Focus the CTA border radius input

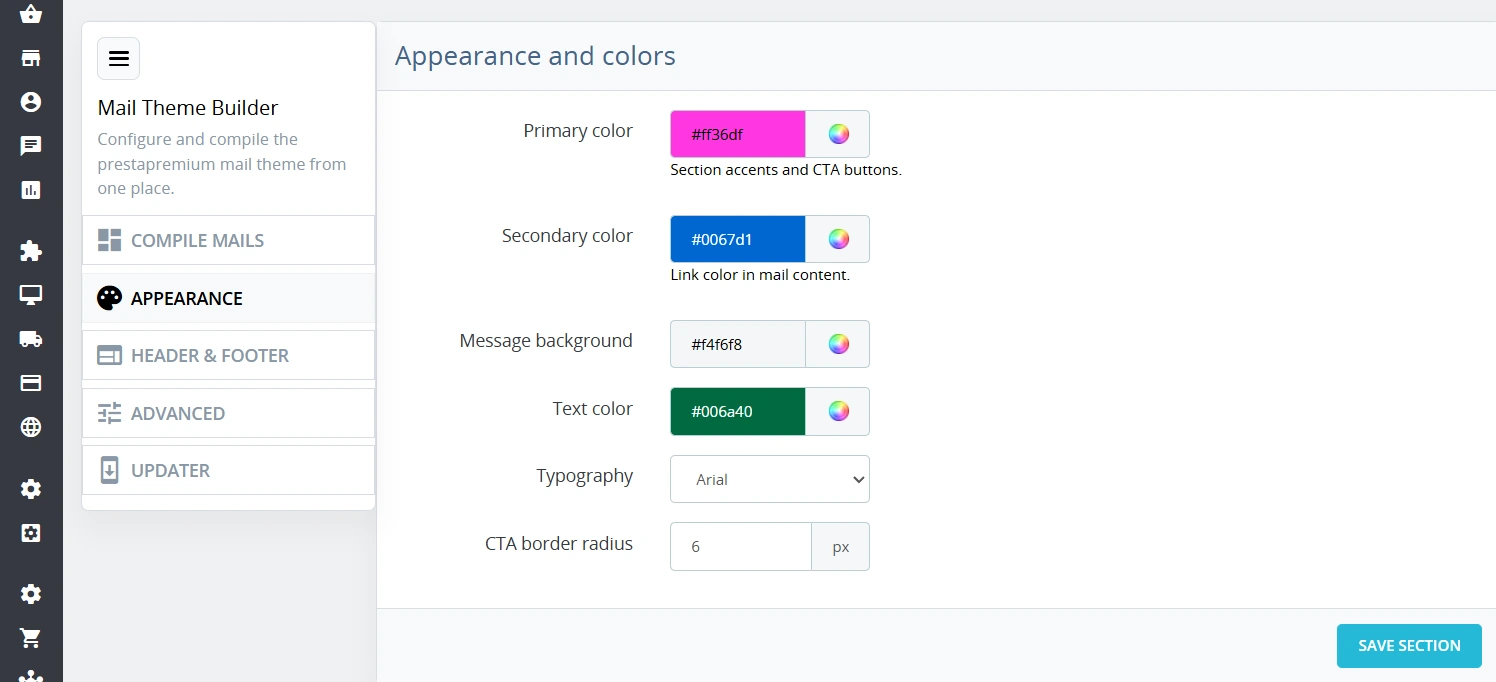741,547
